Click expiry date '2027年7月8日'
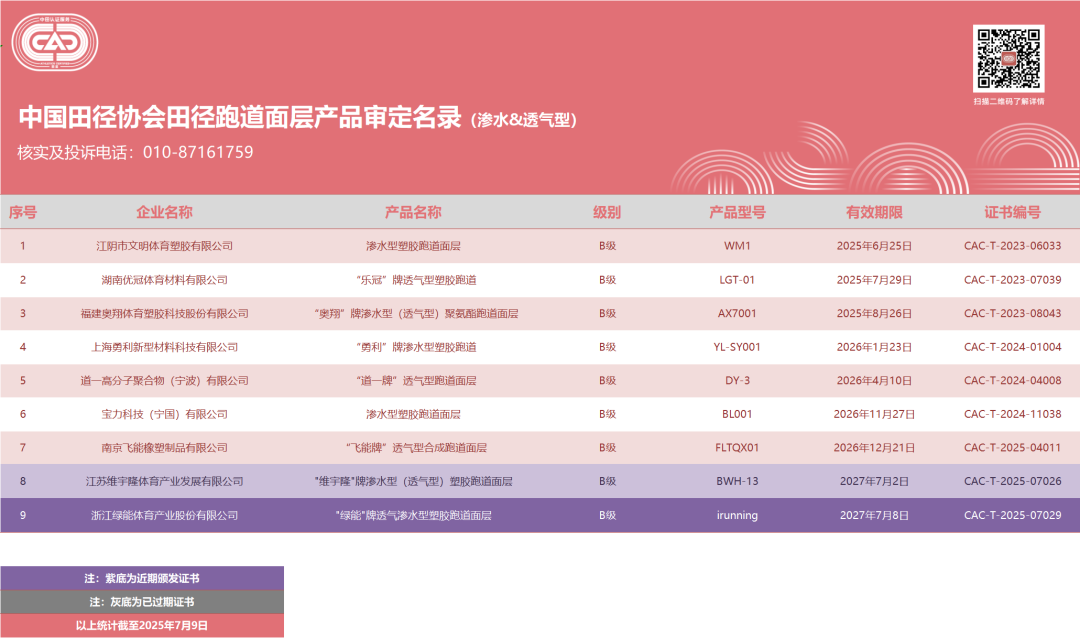 click(874, 515)
